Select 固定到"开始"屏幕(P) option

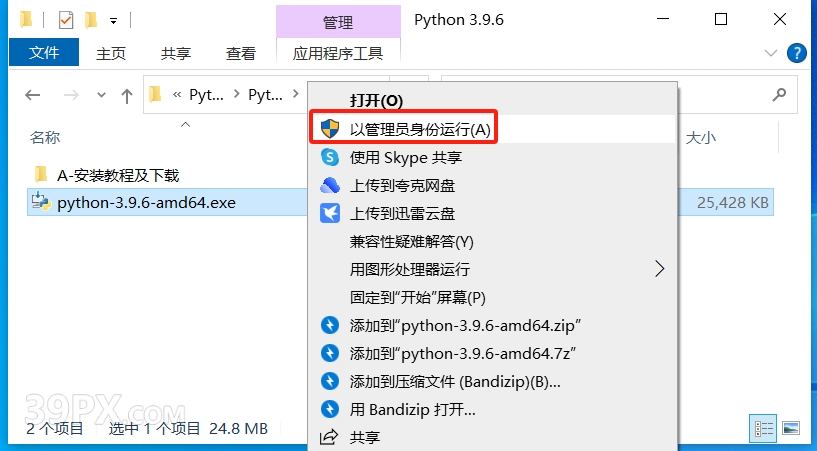click(417, 297)
